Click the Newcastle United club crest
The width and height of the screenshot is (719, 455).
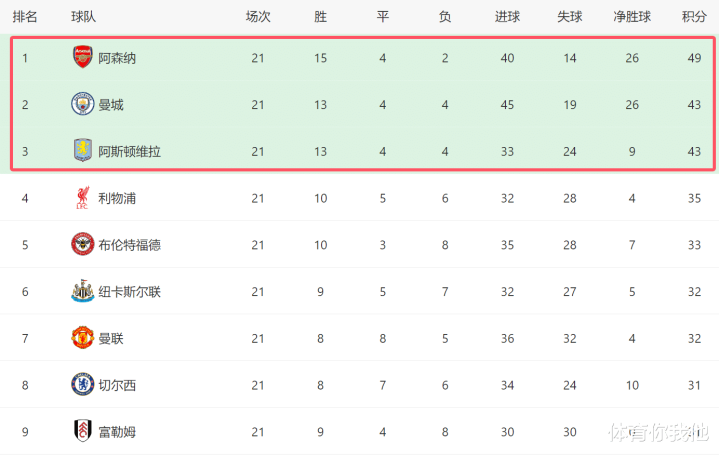pyautogui.click(x=82, y=291)
